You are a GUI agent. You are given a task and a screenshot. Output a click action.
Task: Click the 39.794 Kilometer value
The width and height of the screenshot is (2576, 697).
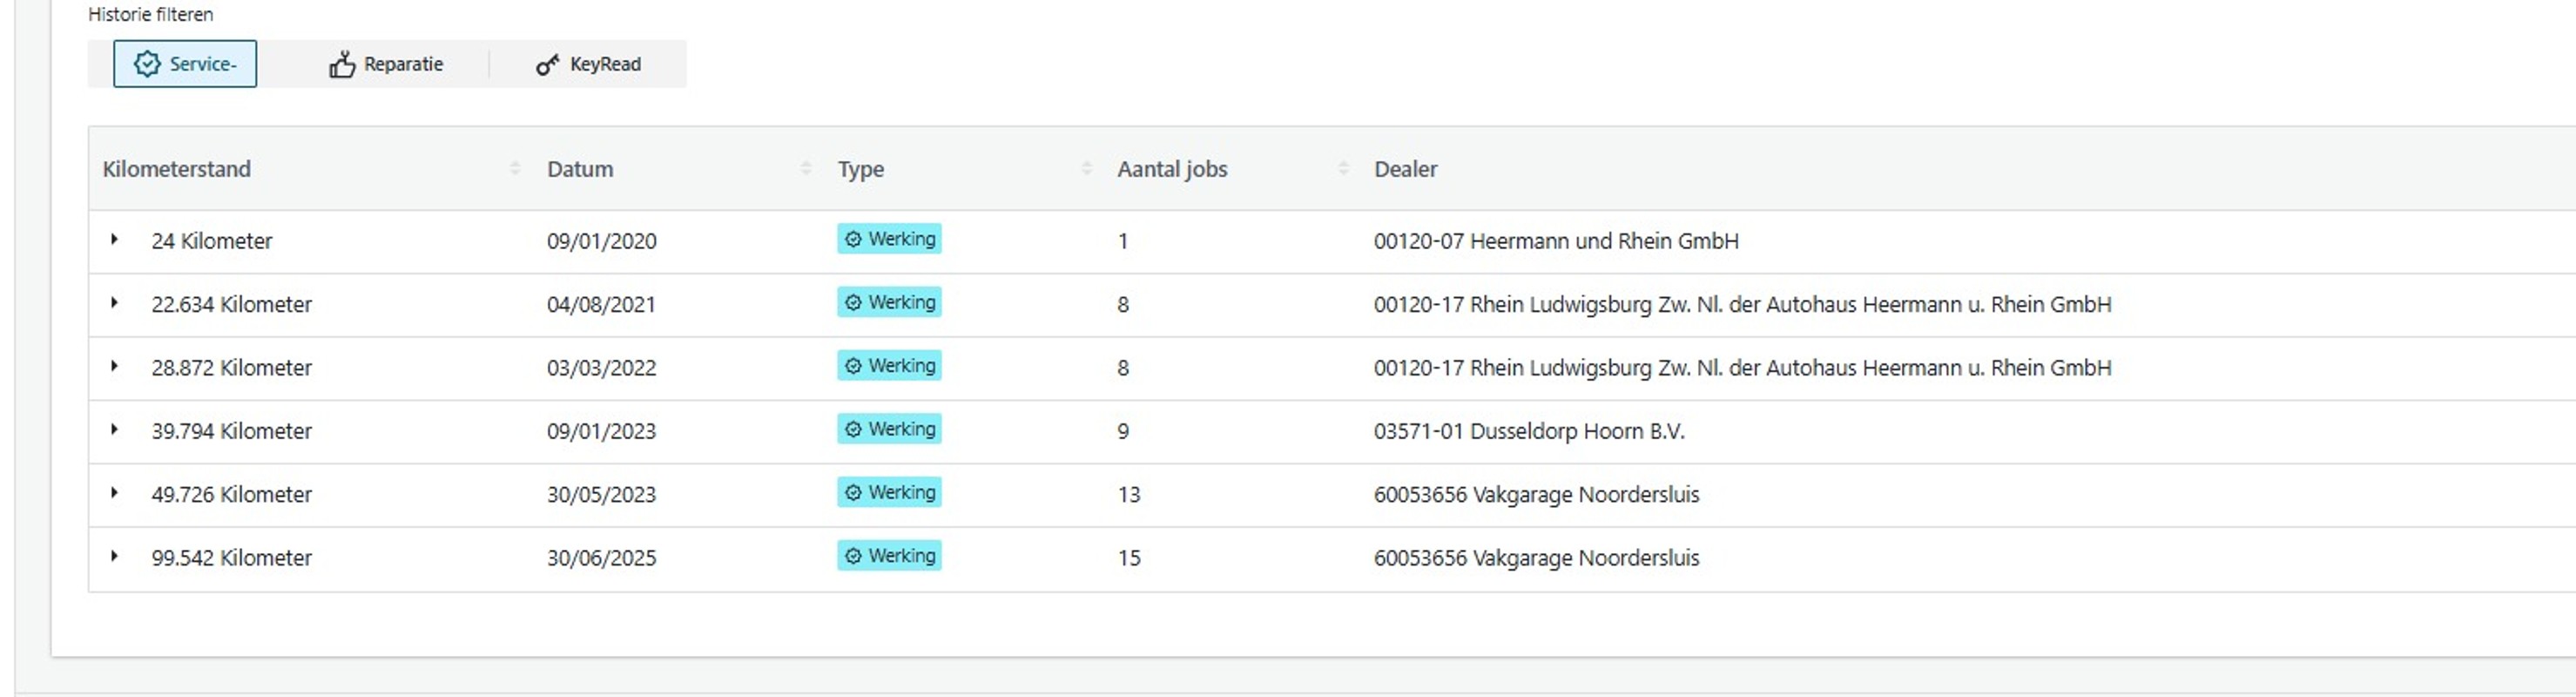click(232, 431)
